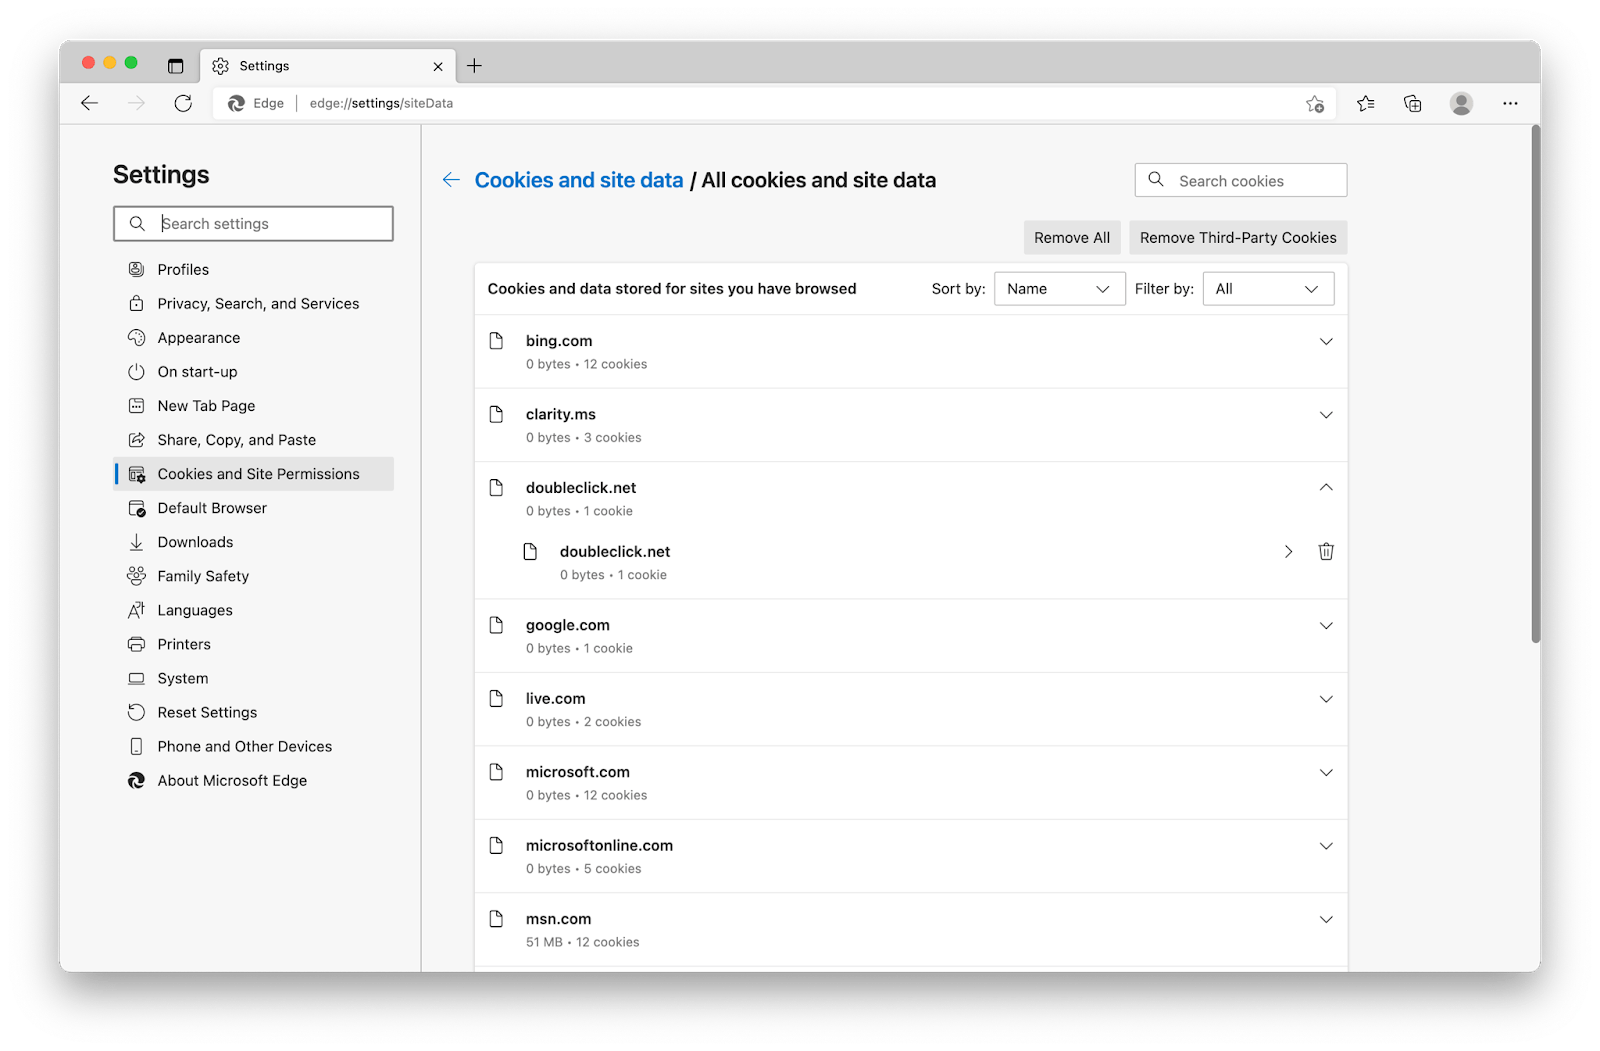Viewport: 1600px width, 1051px height.
Task: Open the Filter by All dropdown
Action: point(1268,289)
